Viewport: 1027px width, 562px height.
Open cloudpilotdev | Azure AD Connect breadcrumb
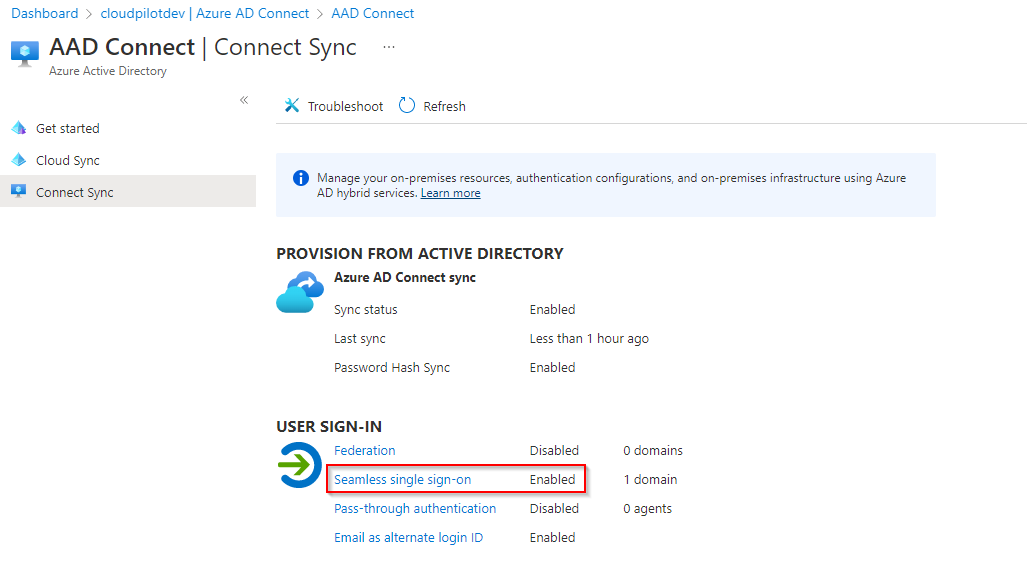point(204,13)
